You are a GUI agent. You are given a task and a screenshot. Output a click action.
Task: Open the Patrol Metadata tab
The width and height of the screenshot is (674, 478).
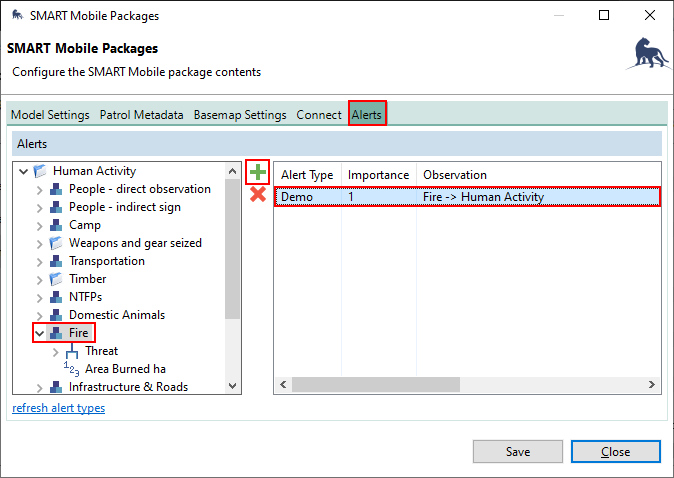click(x=141, y=115)
